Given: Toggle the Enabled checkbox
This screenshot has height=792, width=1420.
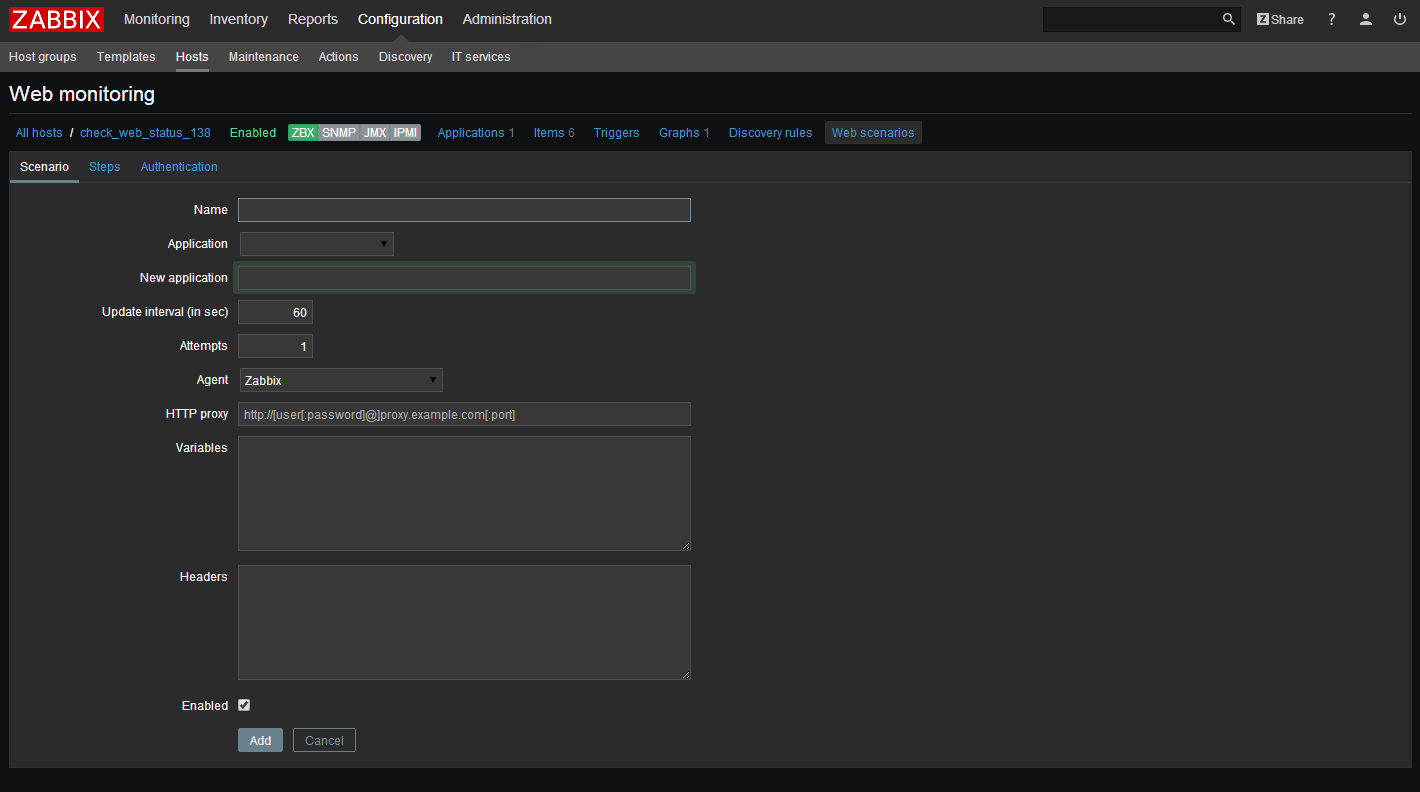Looking at the screenshot, I should [x=244, y=705].
